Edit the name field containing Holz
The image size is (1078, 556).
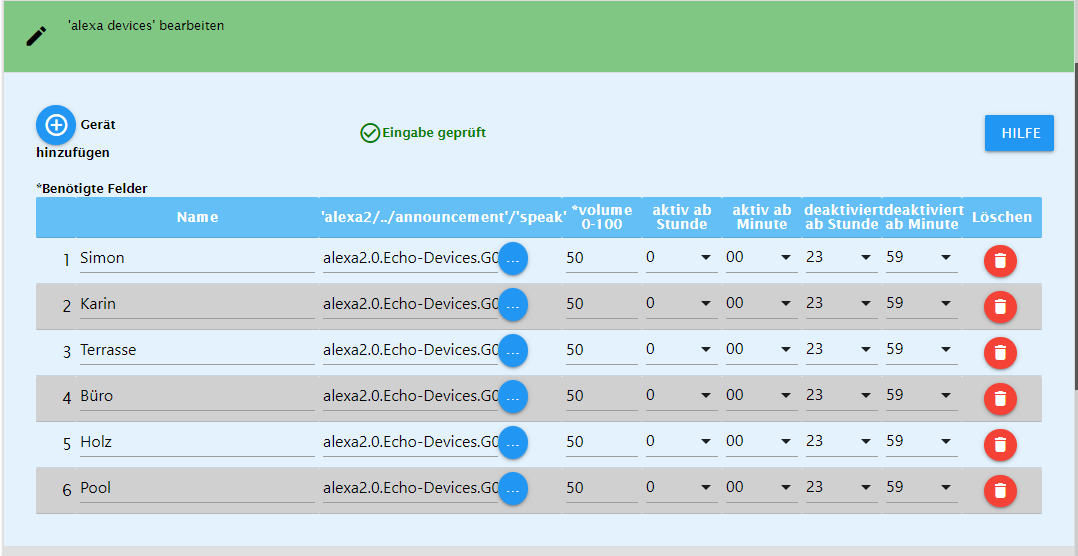coord(197,443)
